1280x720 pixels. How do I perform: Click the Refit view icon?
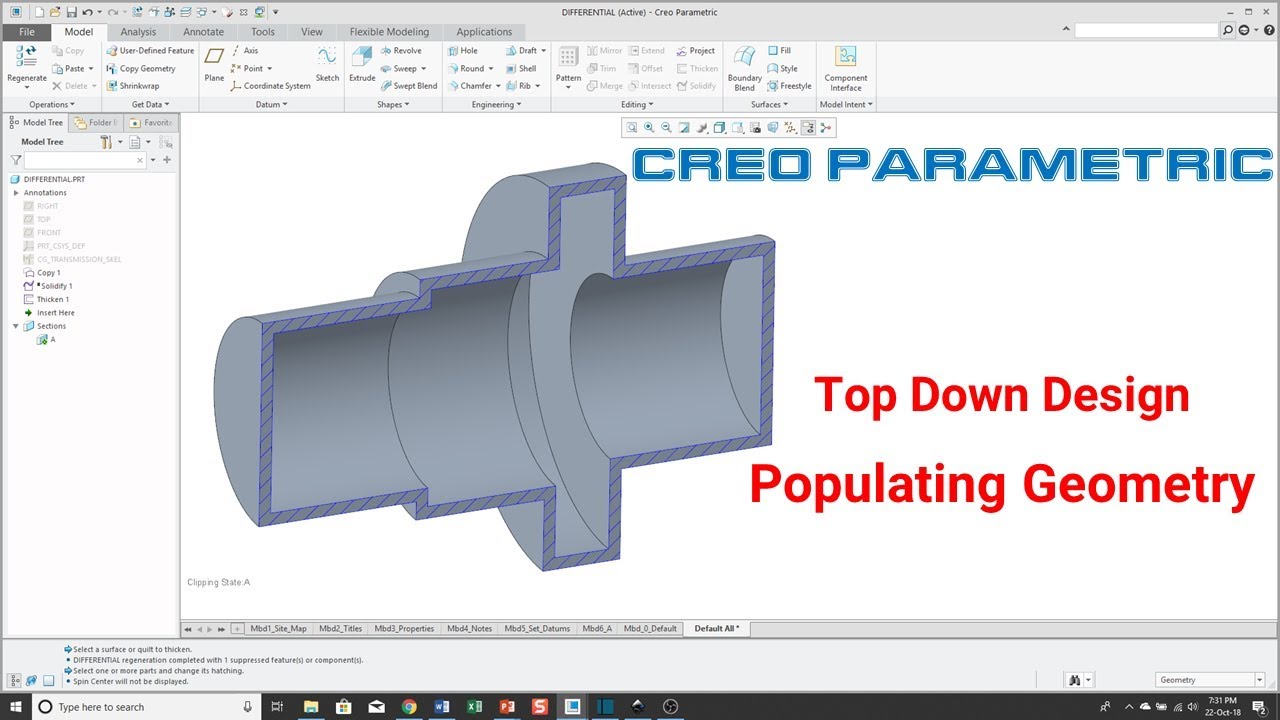632,127
